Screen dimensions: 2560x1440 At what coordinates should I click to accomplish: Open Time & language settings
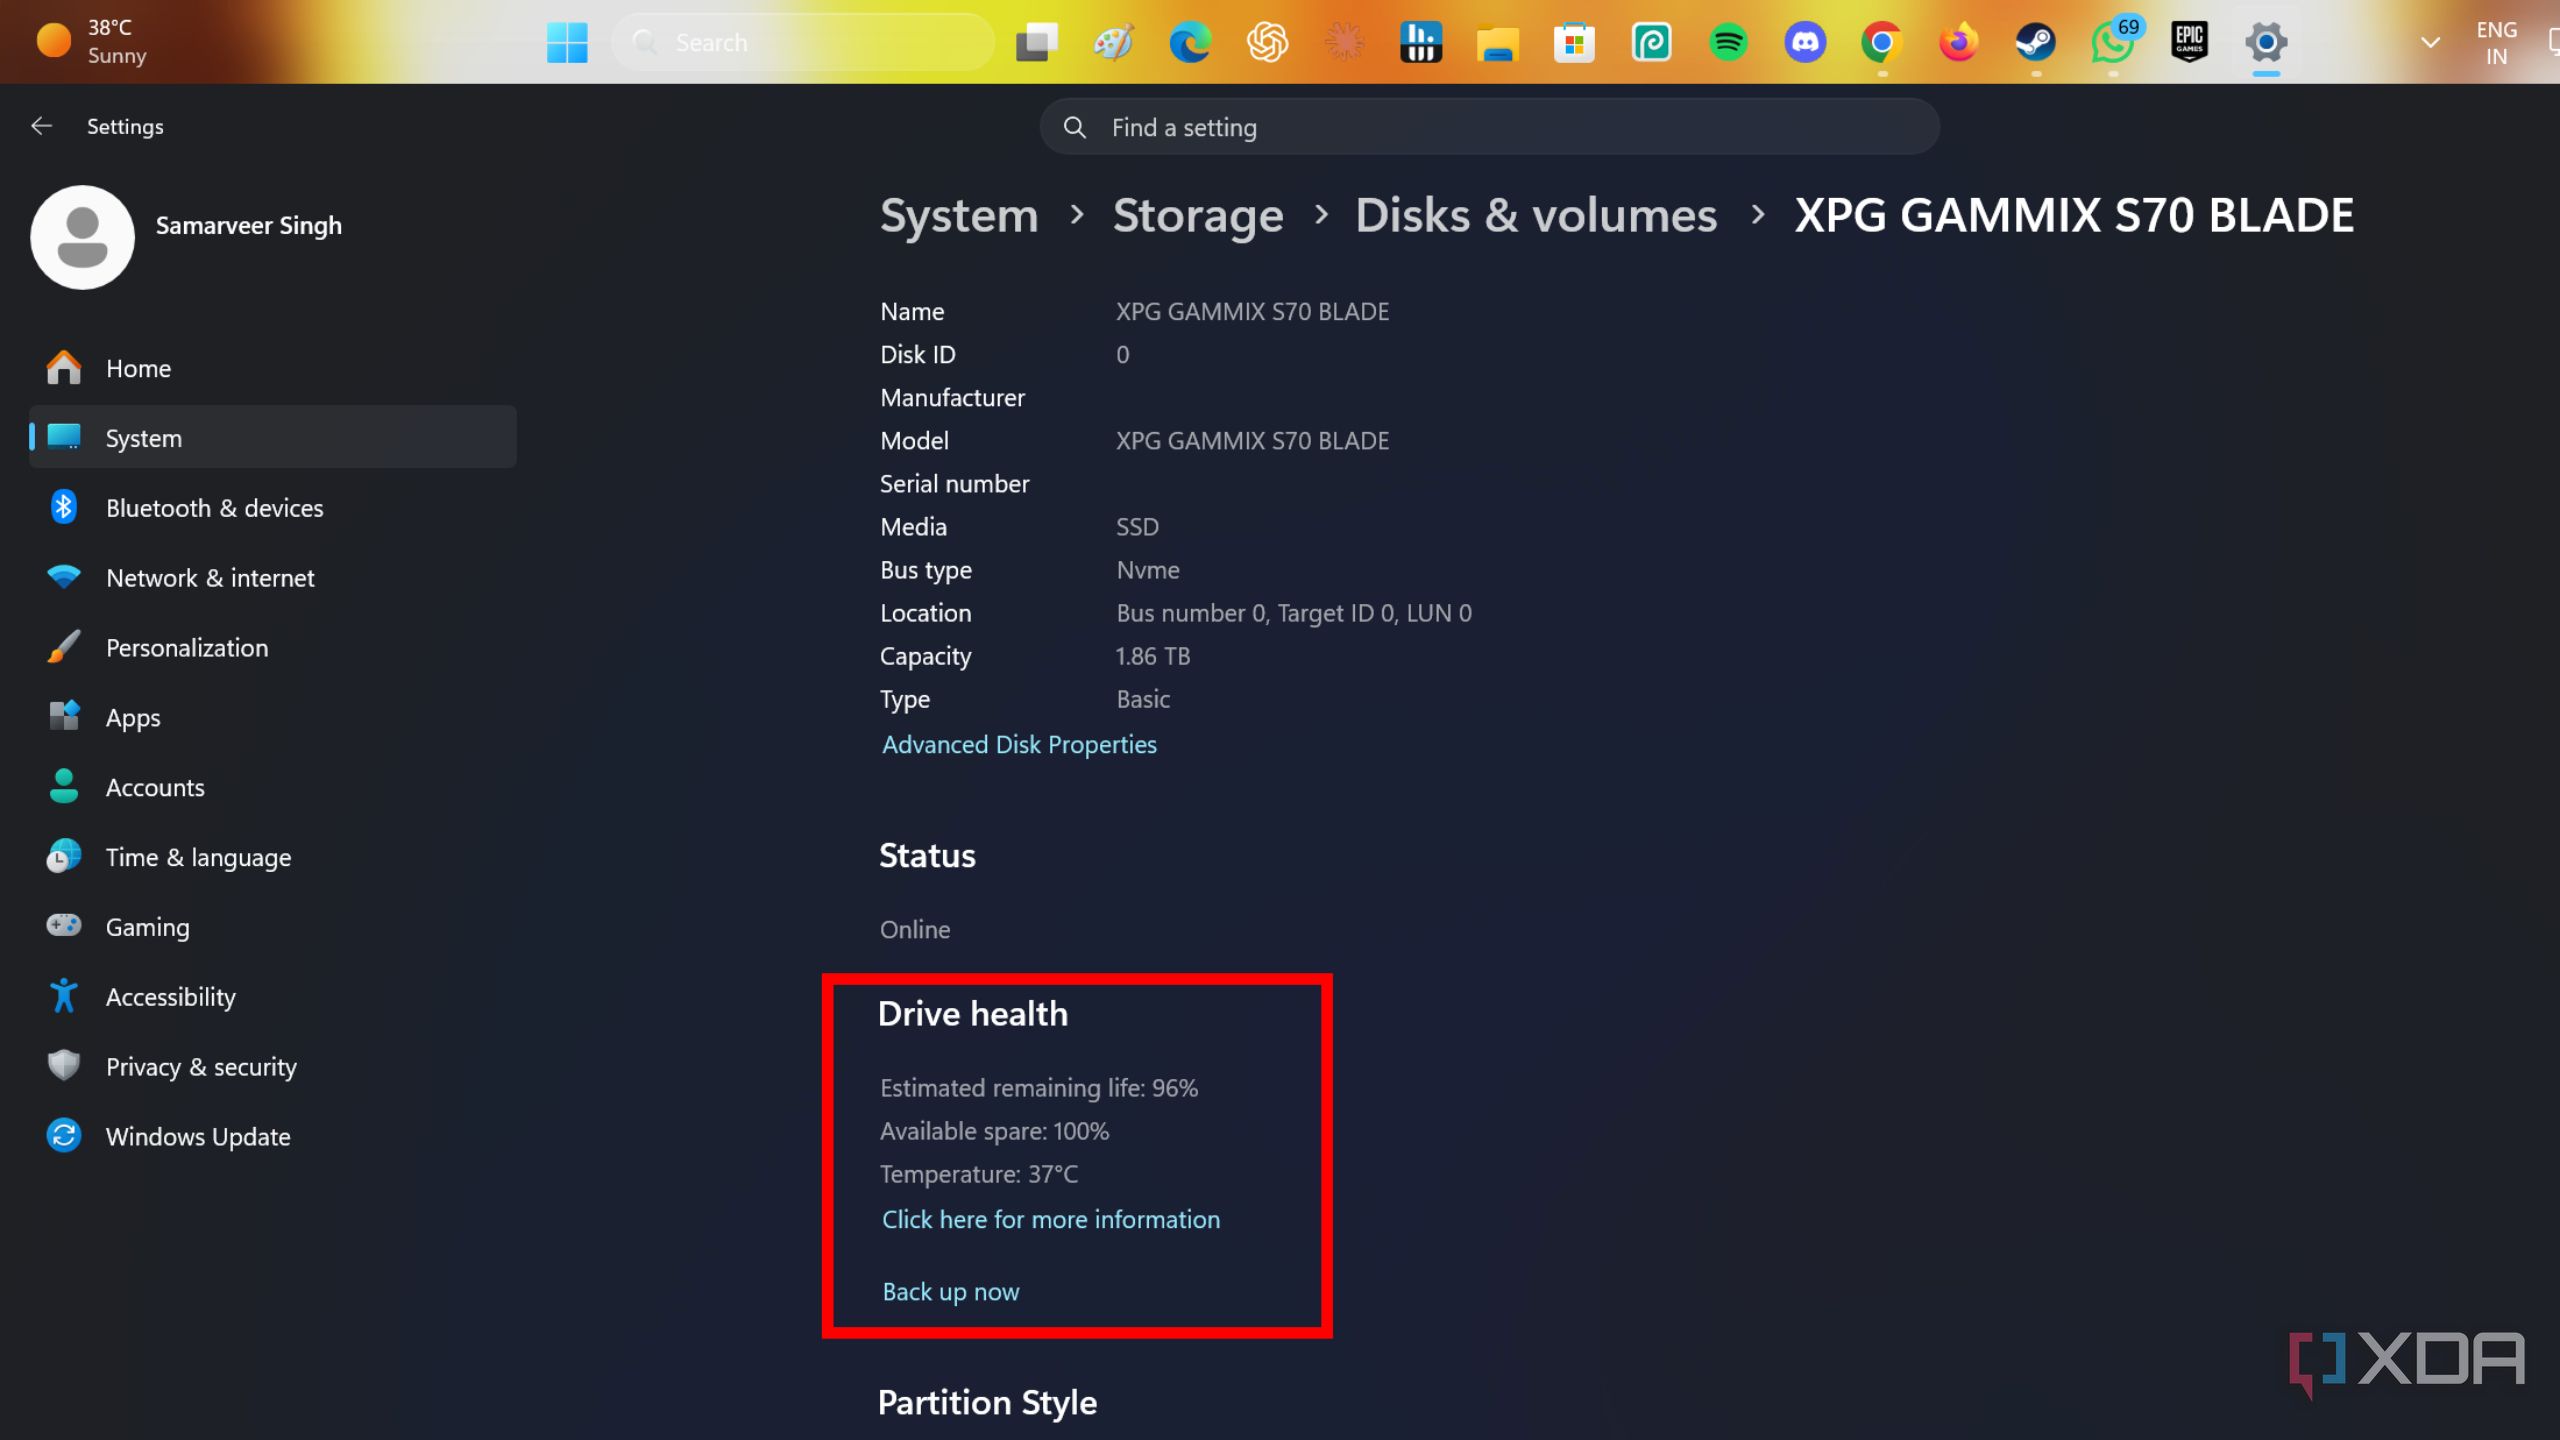pos(272,857)
